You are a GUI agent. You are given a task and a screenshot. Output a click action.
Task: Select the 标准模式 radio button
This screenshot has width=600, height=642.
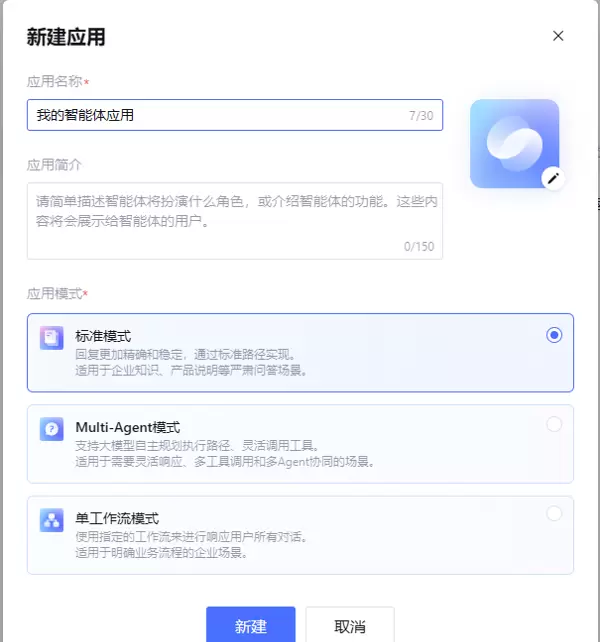click(x=554, y=335)
